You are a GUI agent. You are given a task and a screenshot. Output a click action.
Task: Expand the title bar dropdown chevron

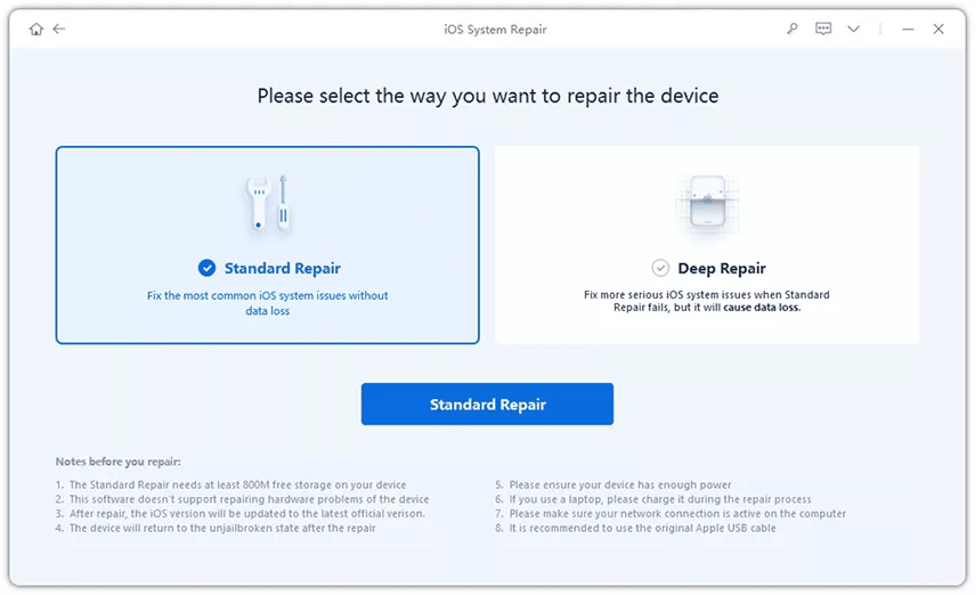853,29
